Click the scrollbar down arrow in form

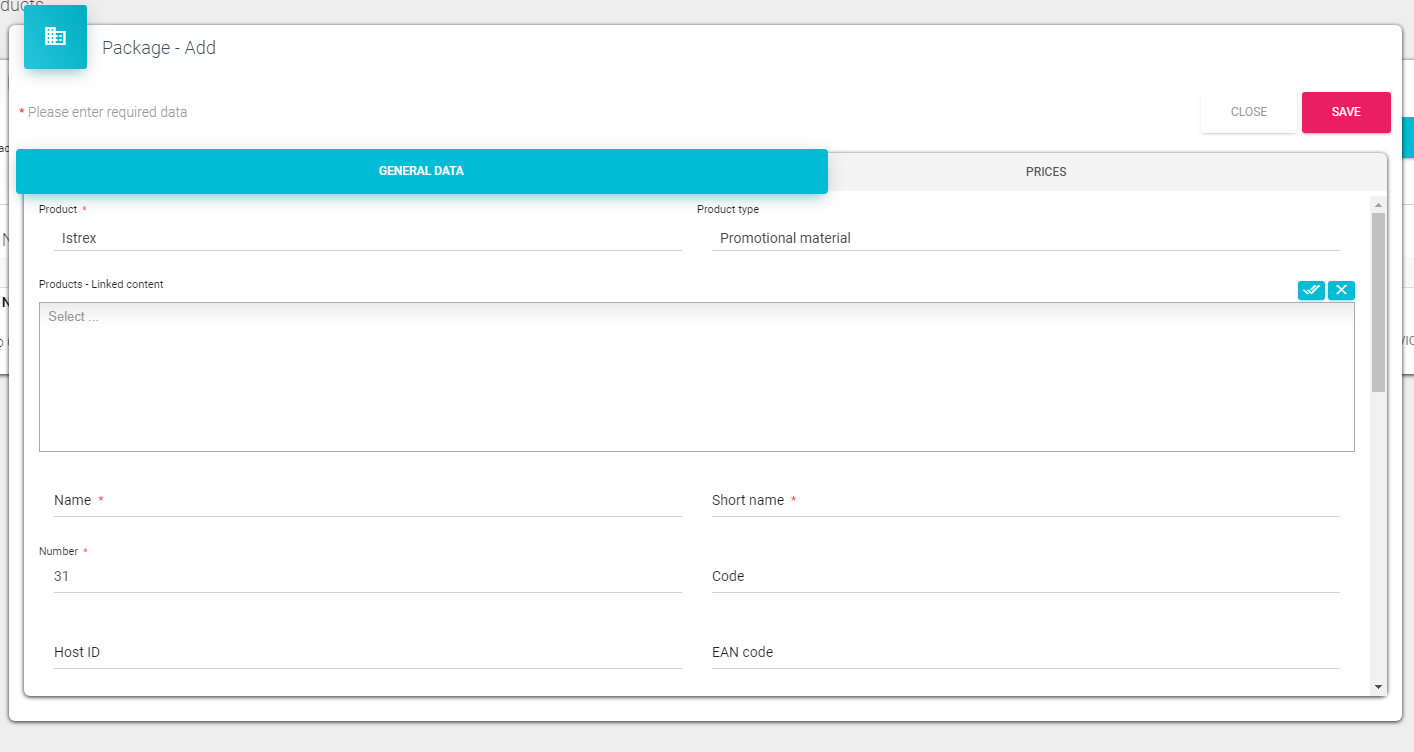point(1378,687)
